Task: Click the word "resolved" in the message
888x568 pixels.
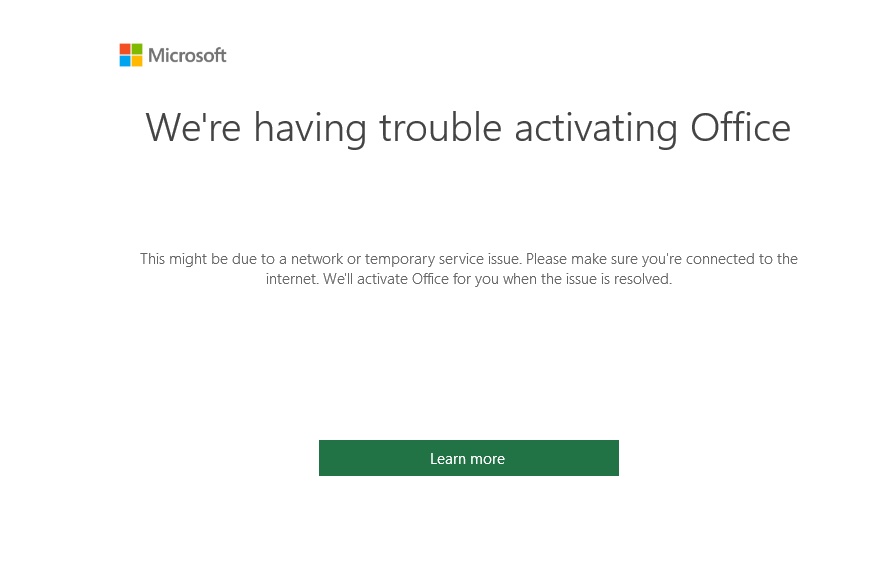Action: coord(642,280)
